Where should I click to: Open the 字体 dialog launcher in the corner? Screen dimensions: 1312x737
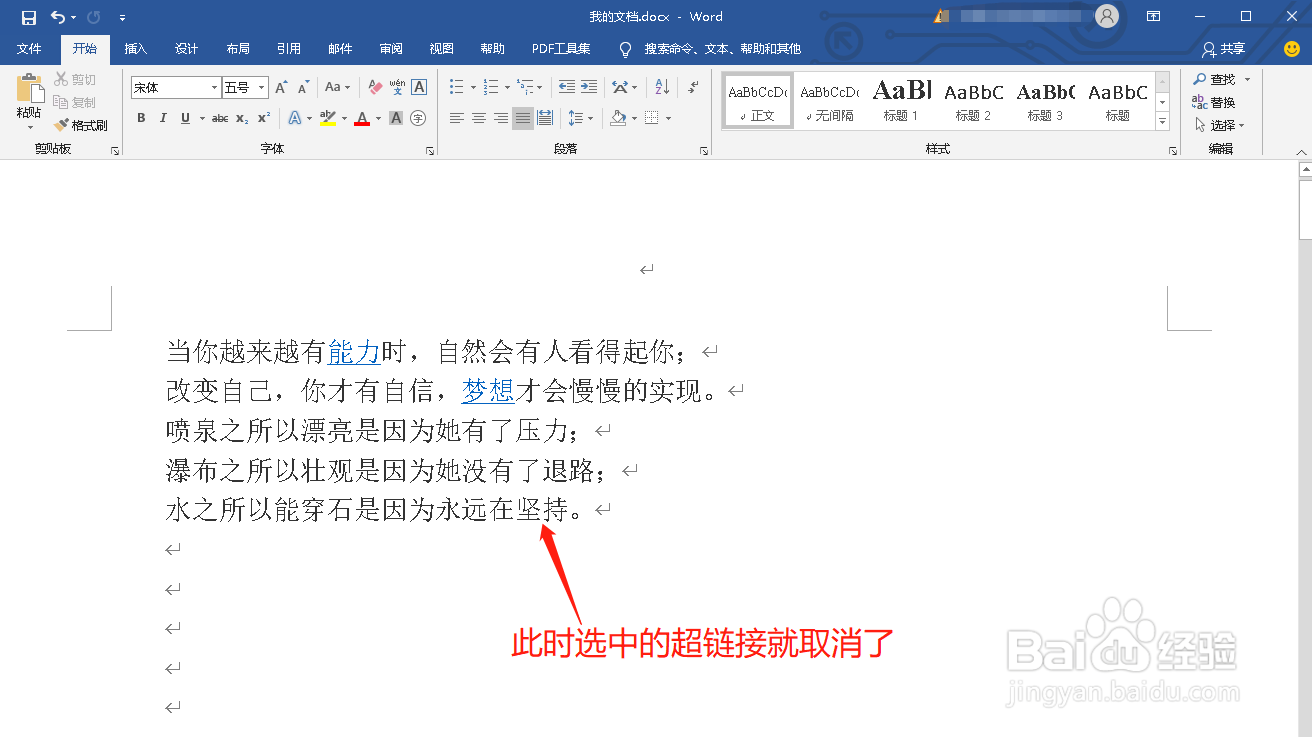[431, 148]
